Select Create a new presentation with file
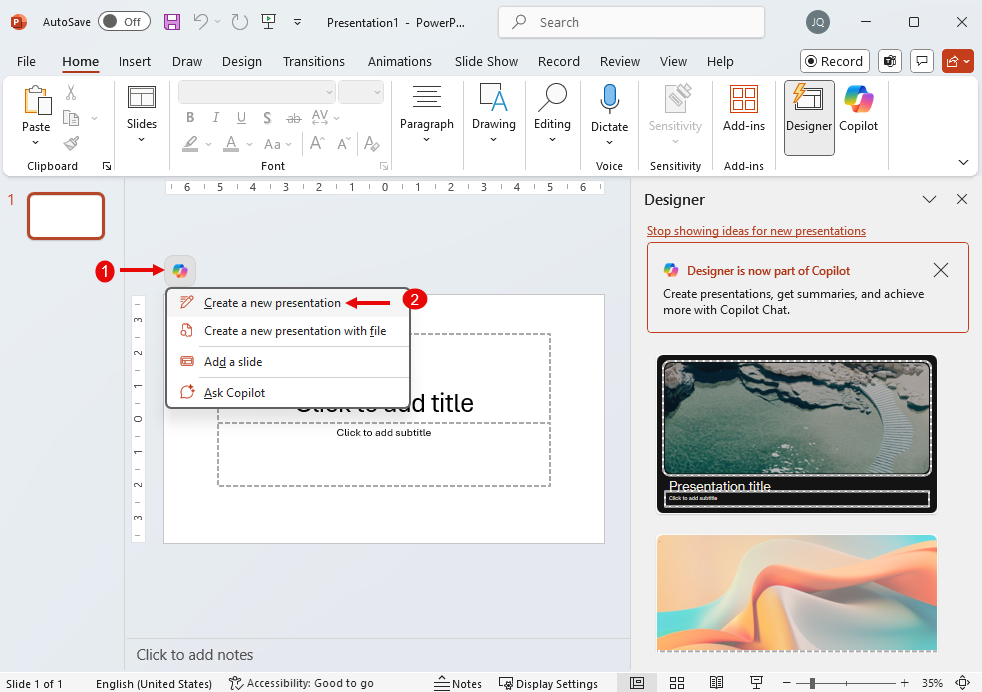The height and width of the screenshot is (692, 982). [x=288, y=331]
